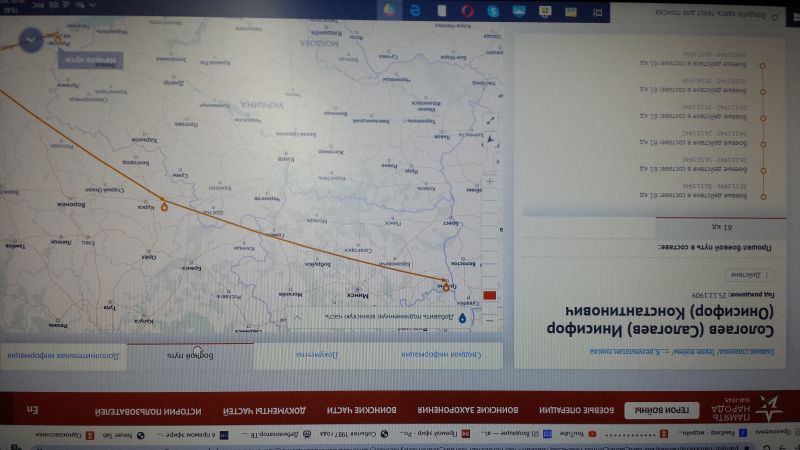Open Microsoft Edge on the taskbar

click(x=415, y=10)
